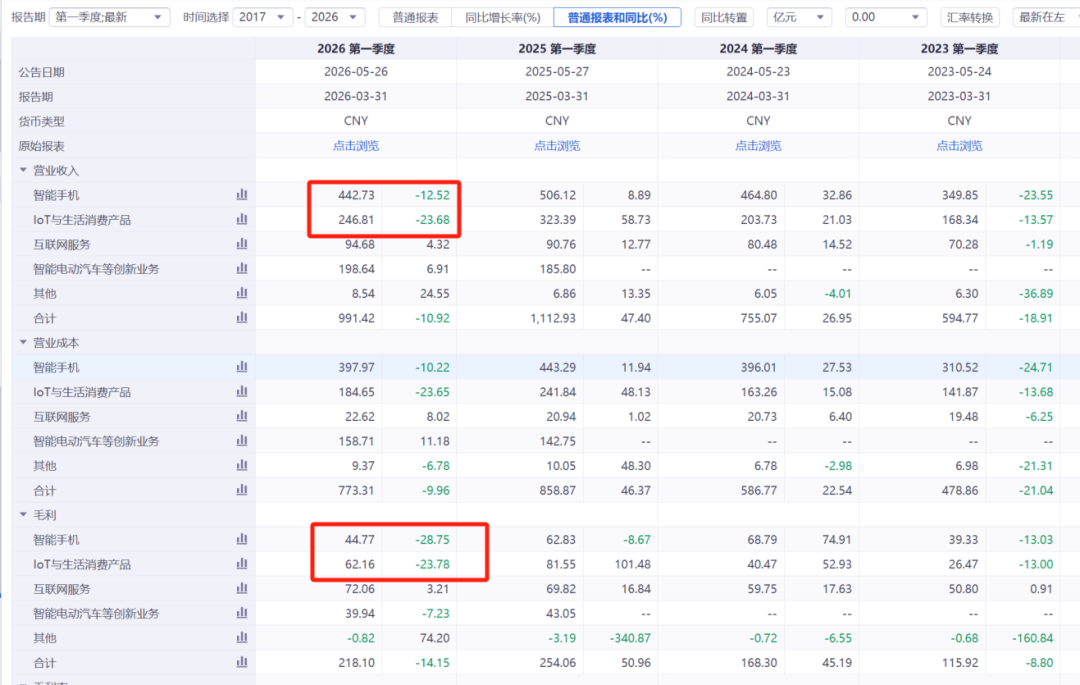Open 点击浏览 link for 2025 第一季度
This screenshot has height=685, width=1080.
point(557,146)
